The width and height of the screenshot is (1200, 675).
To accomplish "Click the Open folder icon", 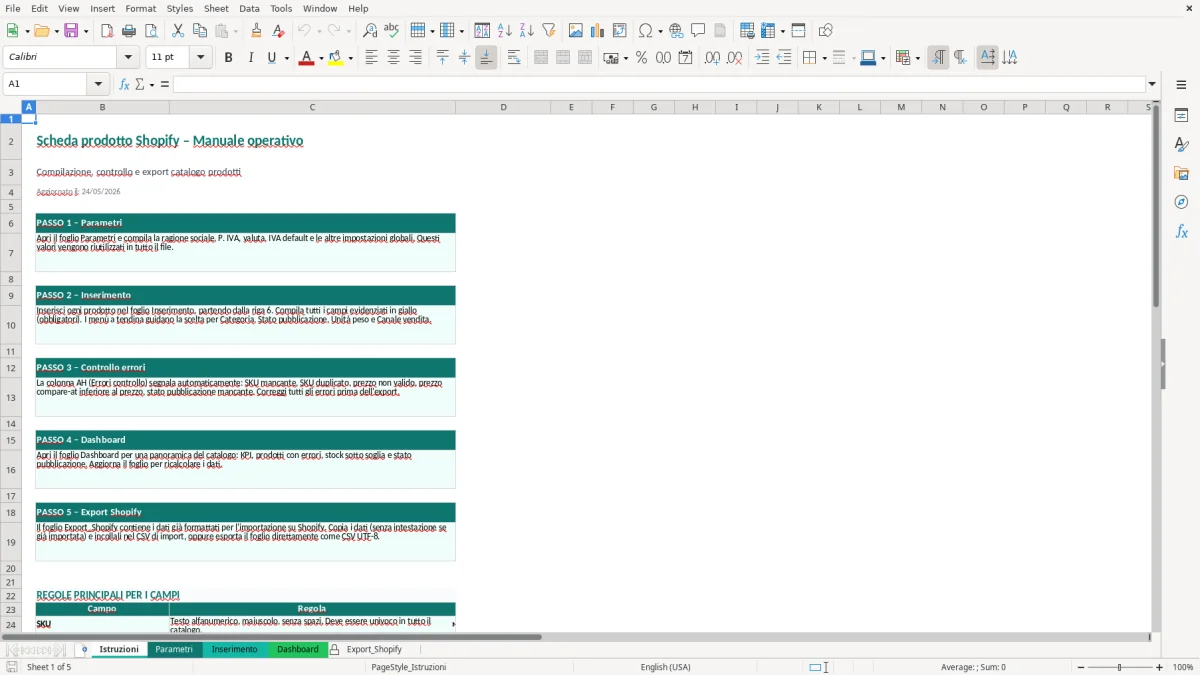I will pyautogui.click(x=41, y=31).
